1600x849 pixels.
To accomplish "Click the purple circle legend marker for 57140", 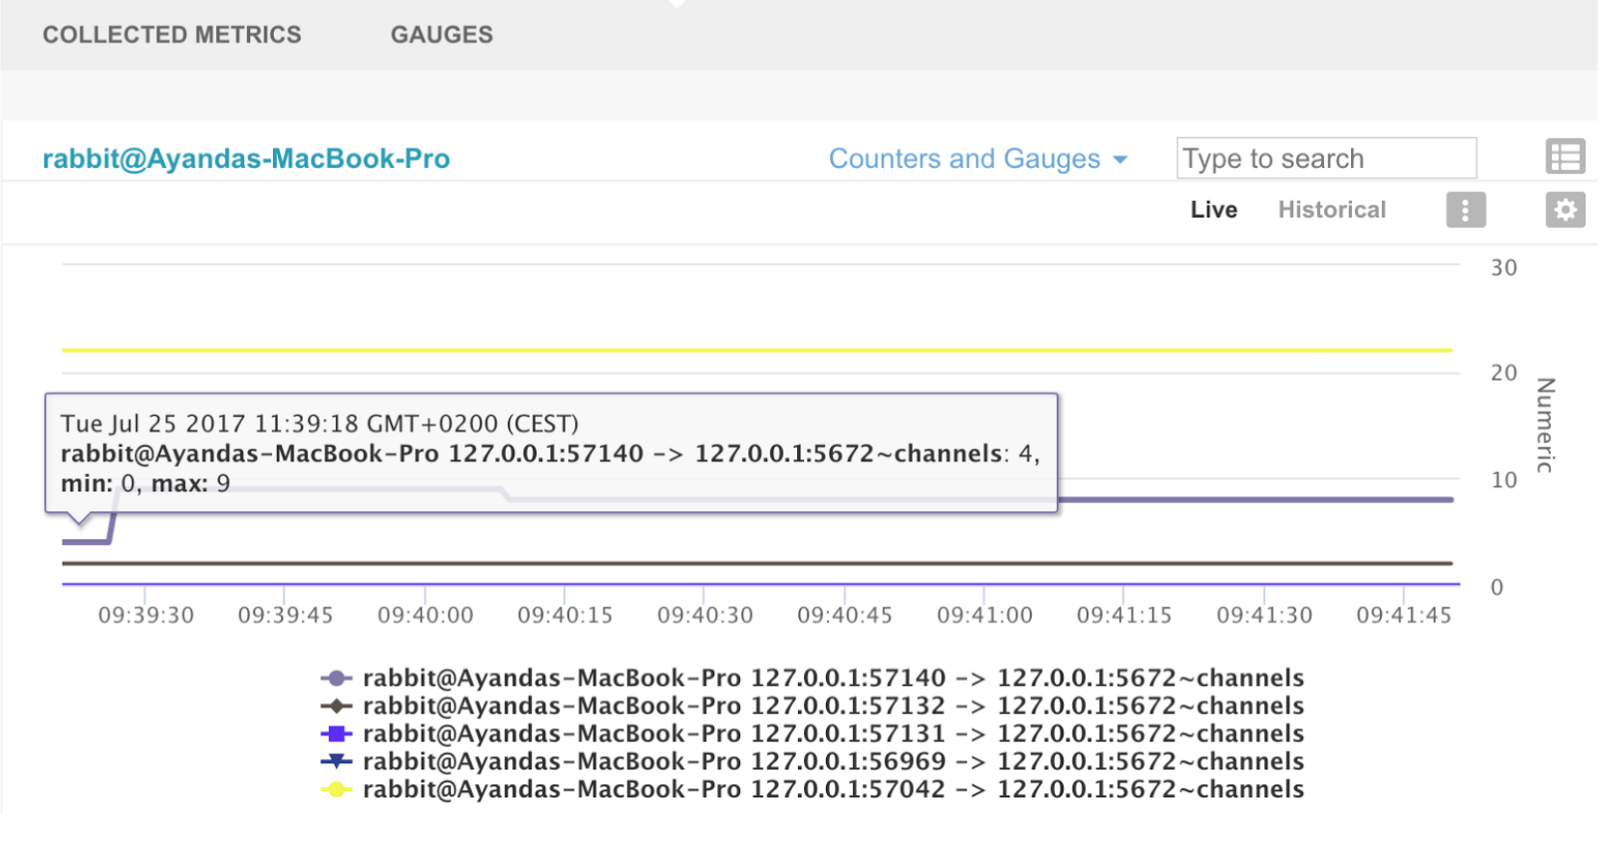I will (x=336, y=678).
